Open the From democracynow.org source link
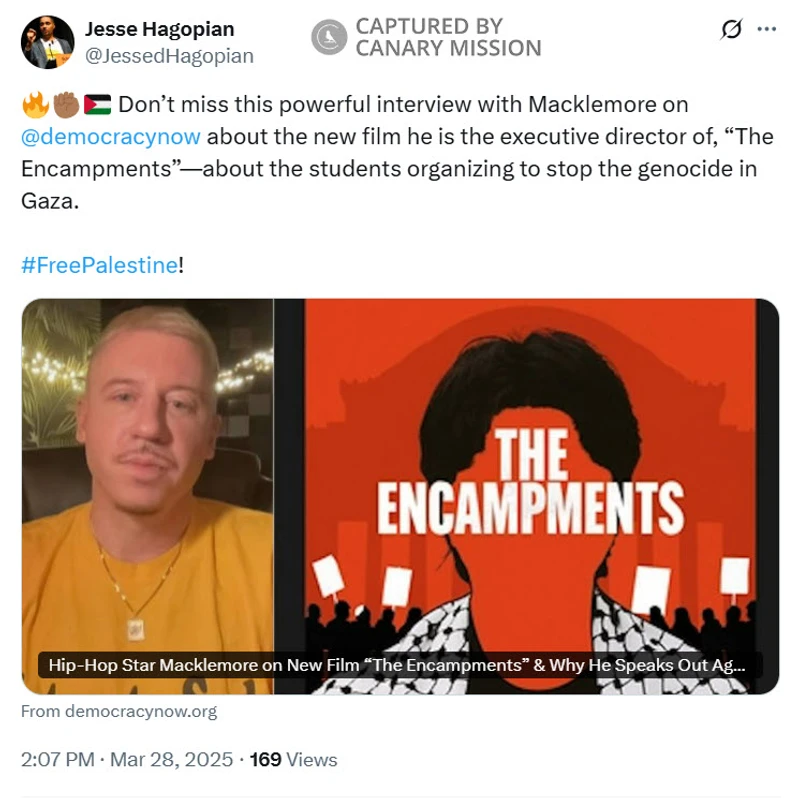The width and height of the screenshot is (800, 798). click(119, 711)
